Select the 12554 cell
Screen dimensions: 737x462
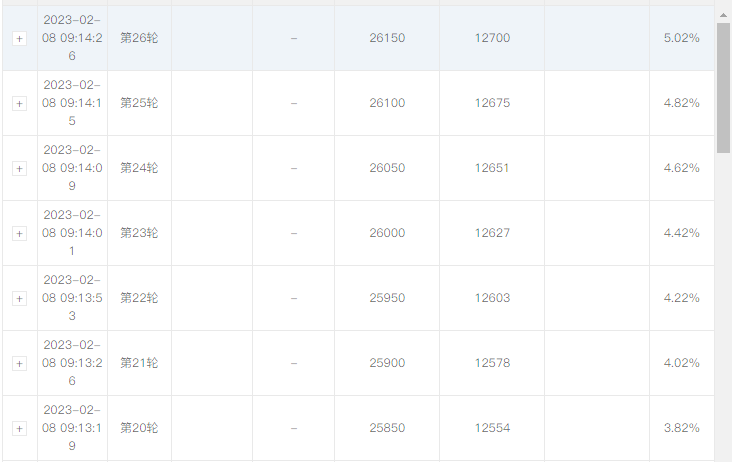click(492, 428)
